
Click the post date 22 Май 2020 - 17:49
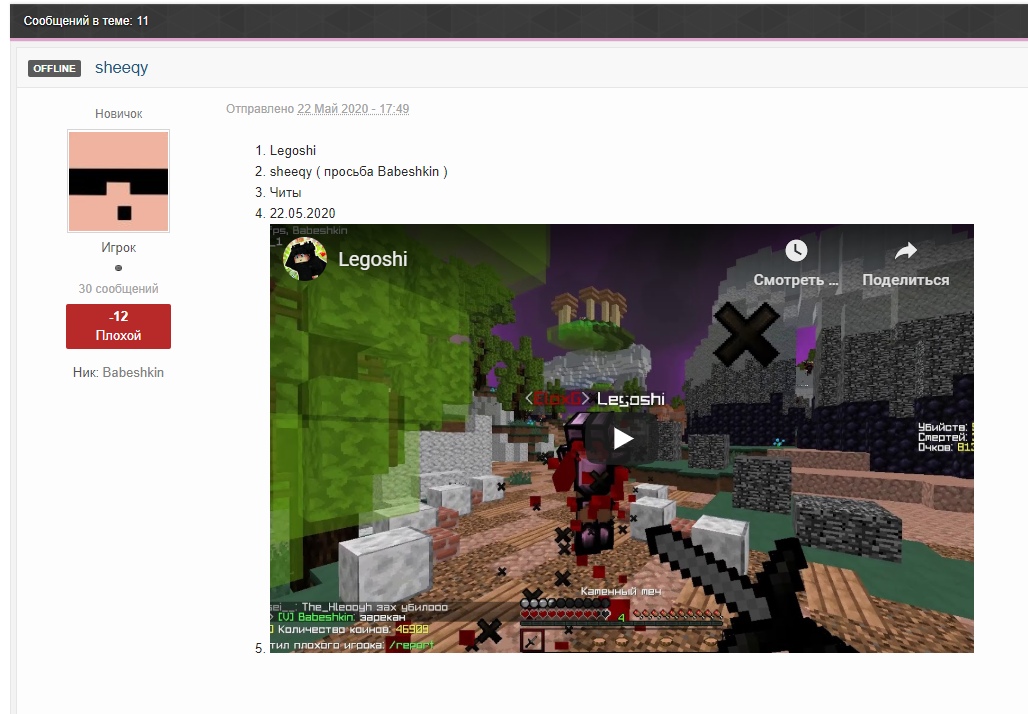353,109
